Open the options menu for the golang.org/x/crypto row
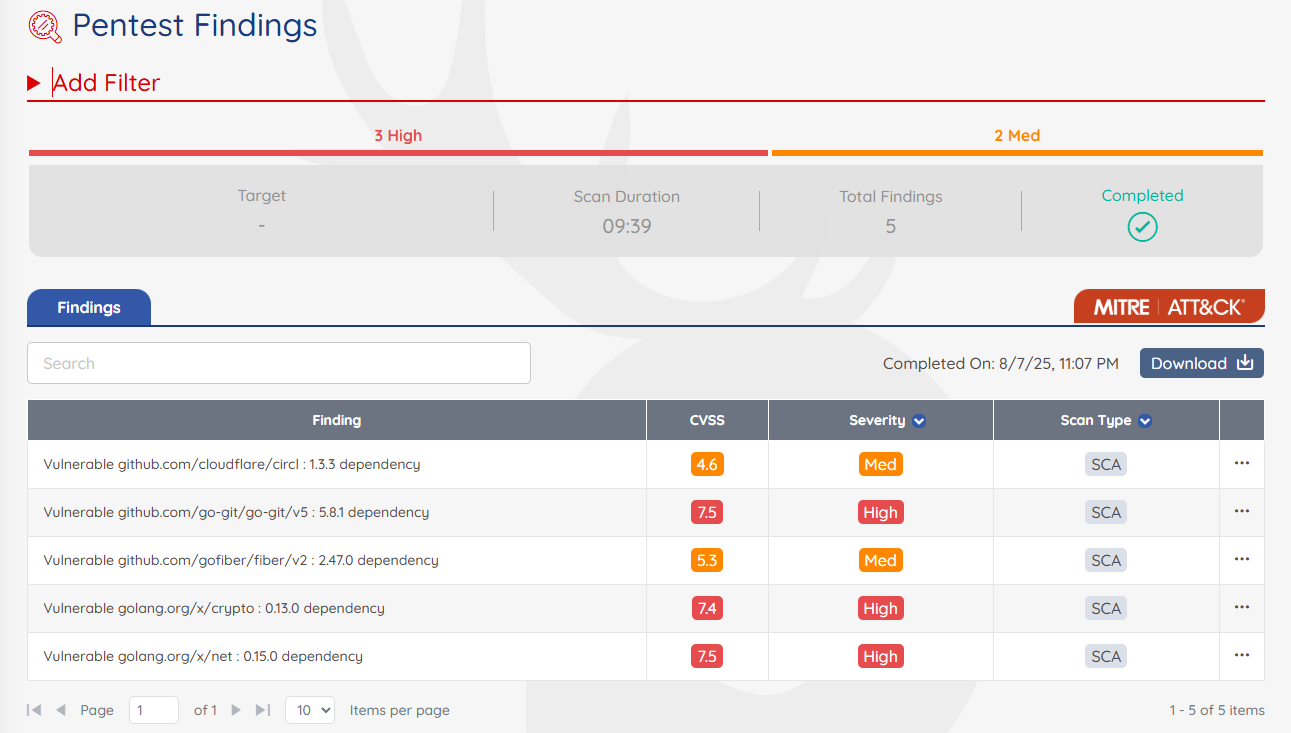The height and width of the screenshot is (733, 1291). 1242,607
